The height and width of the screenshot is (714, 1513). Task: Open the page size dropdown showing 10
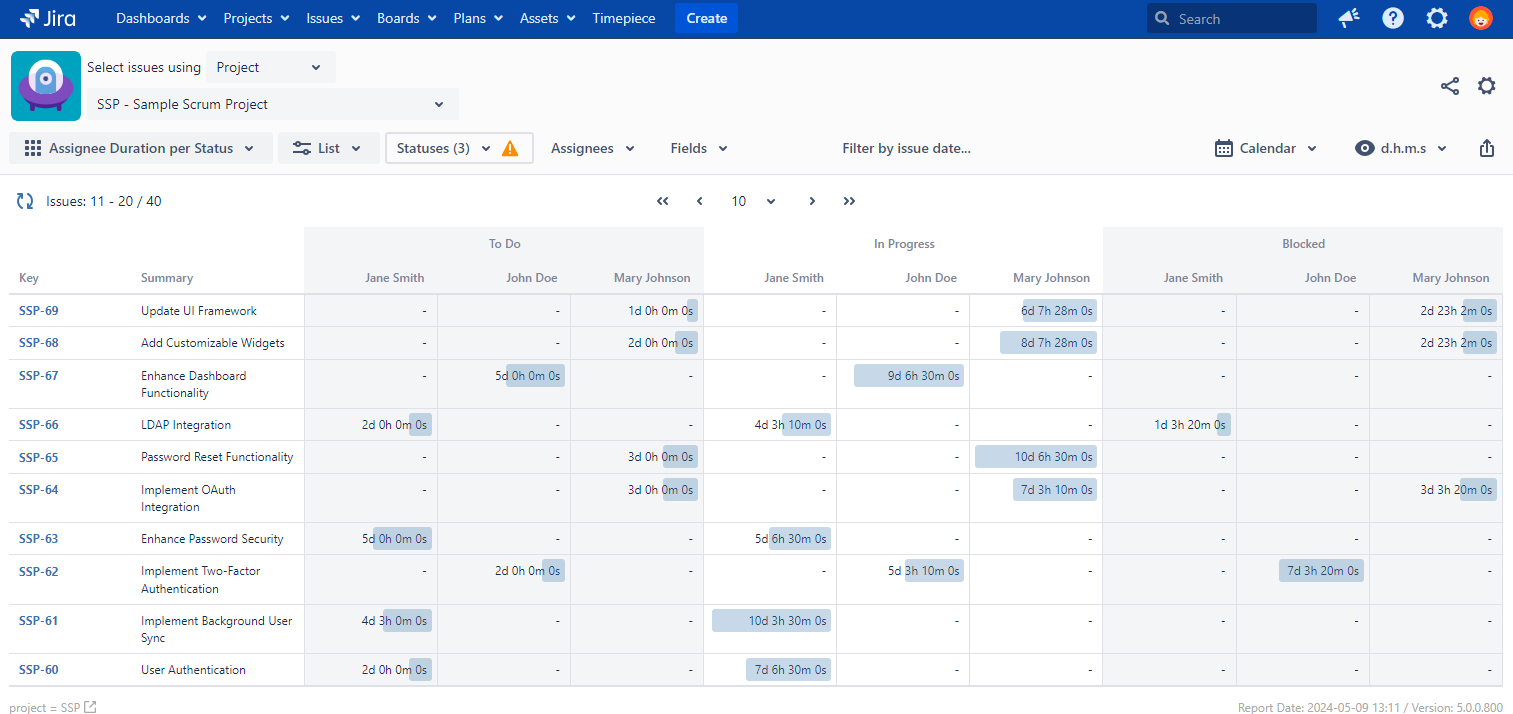[x=750, y=201]
